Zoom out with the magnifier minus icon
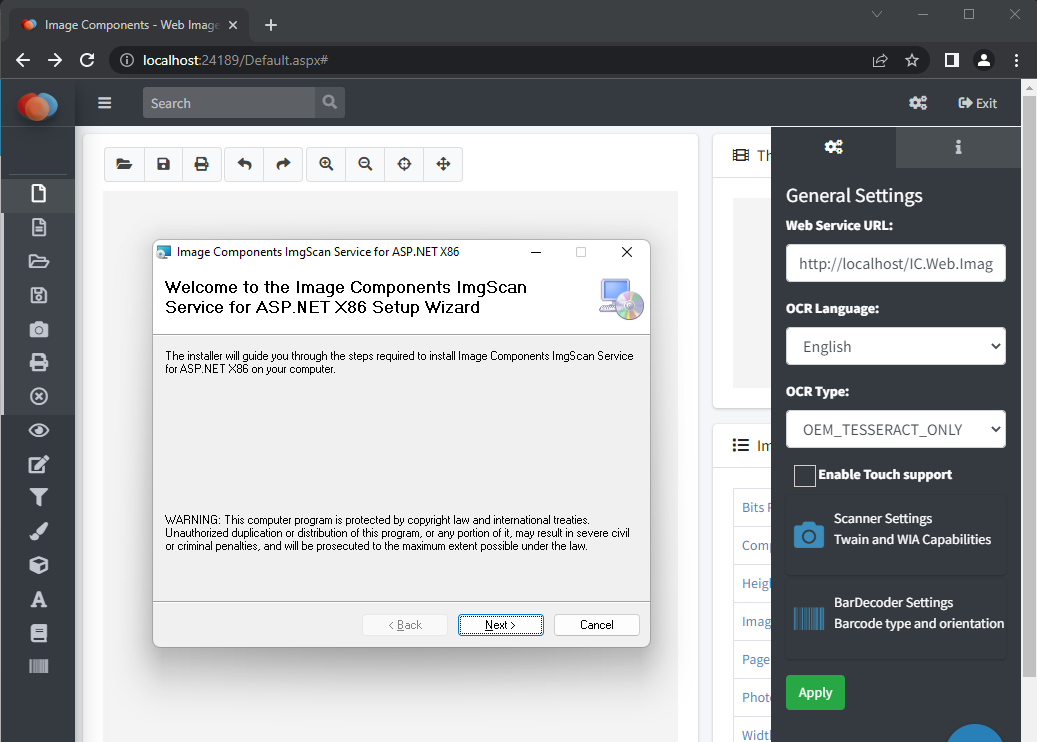1037x742 pixels. [x=364, y=164]
